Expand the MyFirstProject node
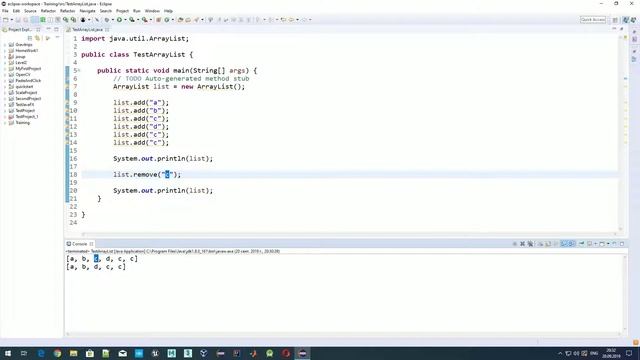The height and width of the screenshot is (360, 640). click(5, 69)
